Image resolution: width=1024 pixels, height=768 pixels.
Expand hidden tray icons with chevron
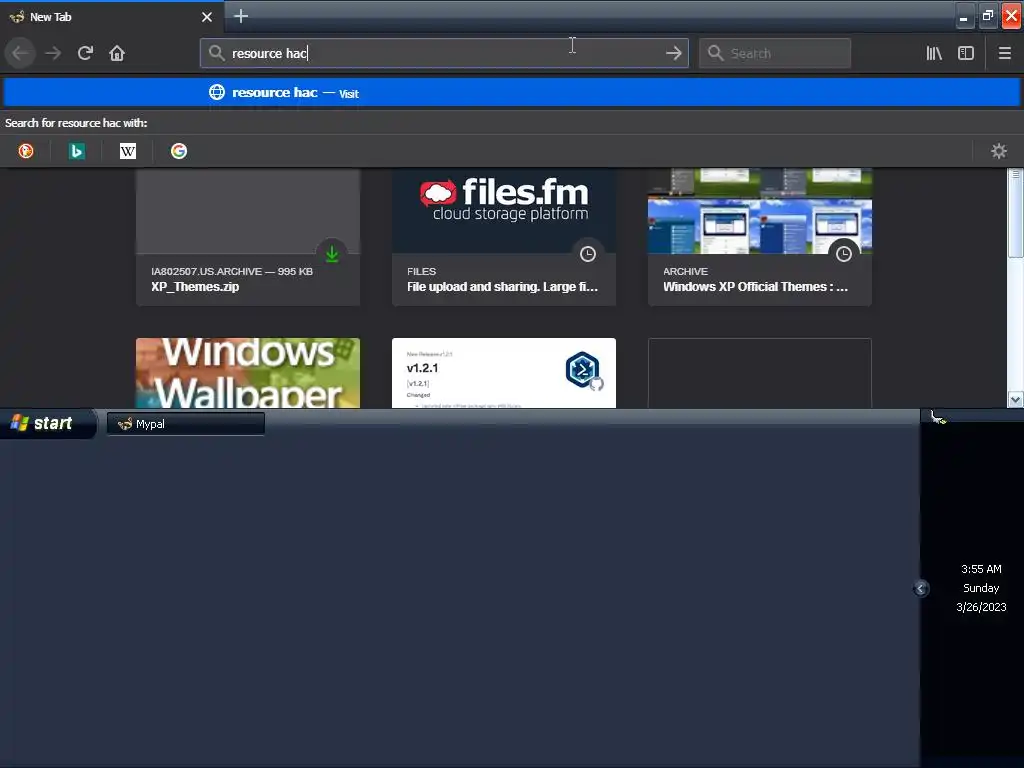(921, 588)
